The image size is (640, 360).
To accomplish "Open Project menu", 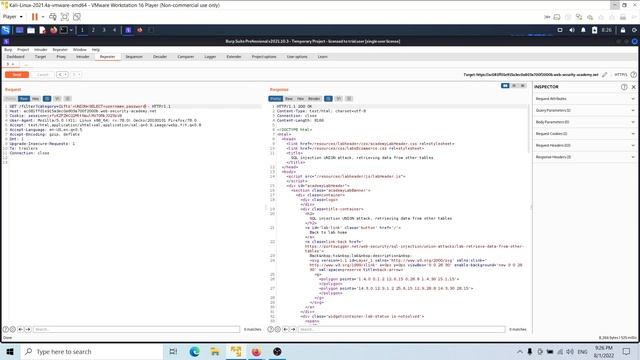I will [23, 49].
